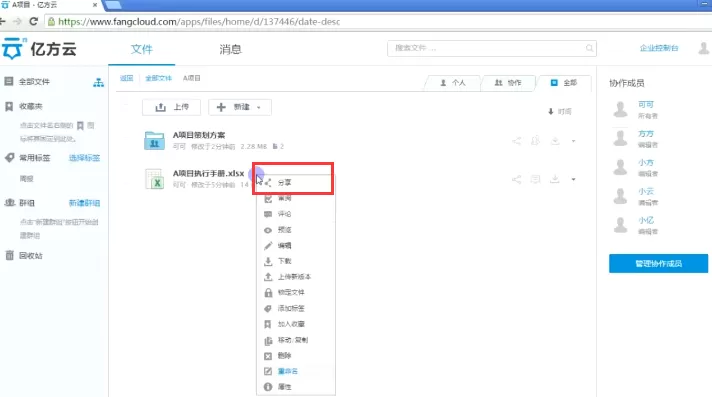Viewport: 712px width, 397px height.
Task: Choose 分享 in the context menu
Action: [x=296, y=183]
